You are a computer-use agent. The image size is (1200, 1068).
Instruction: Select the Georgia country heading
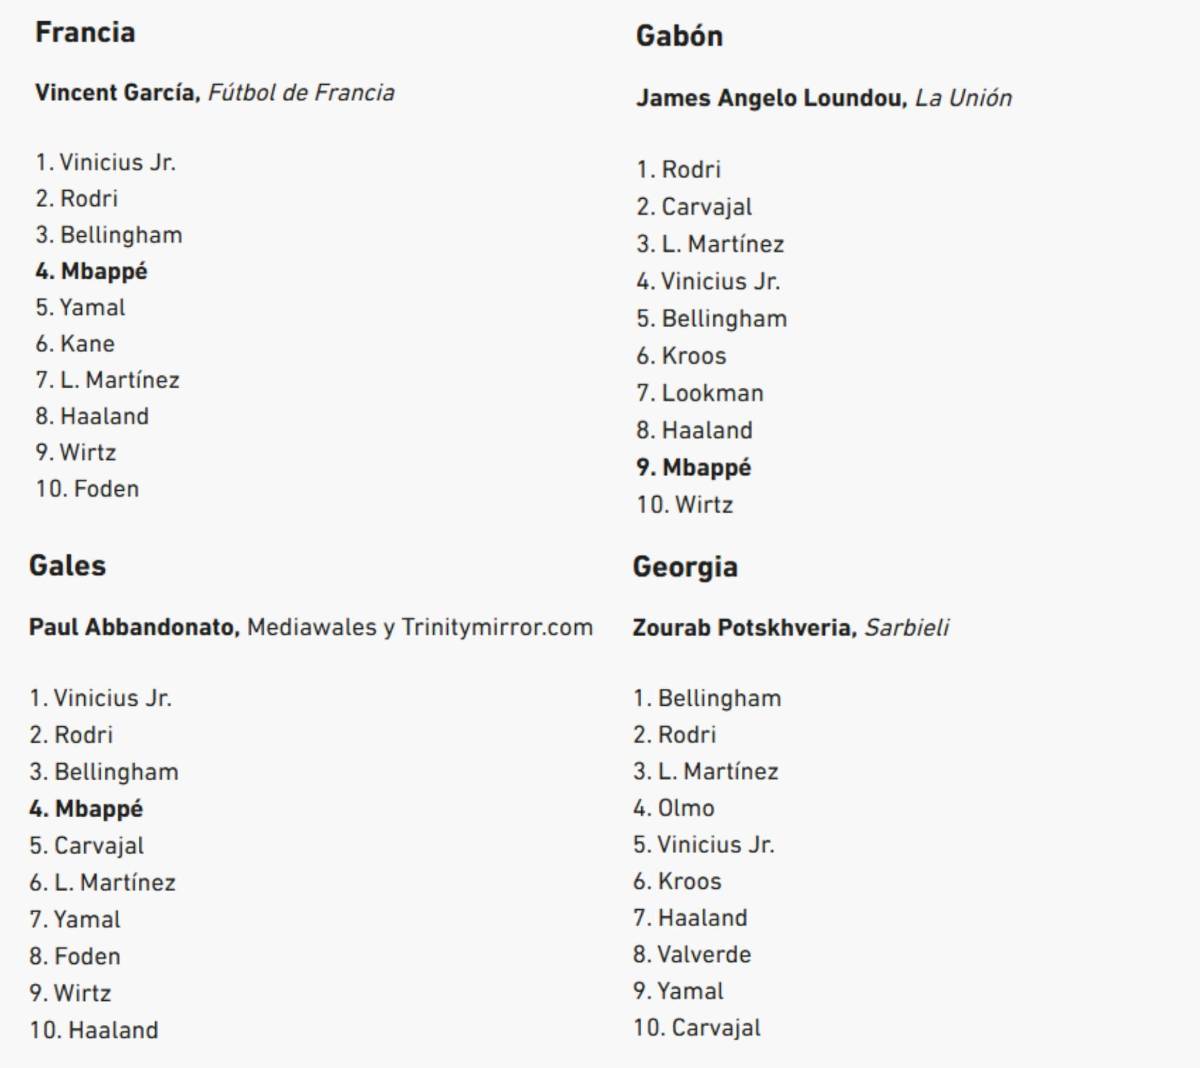tap(685, 567)
